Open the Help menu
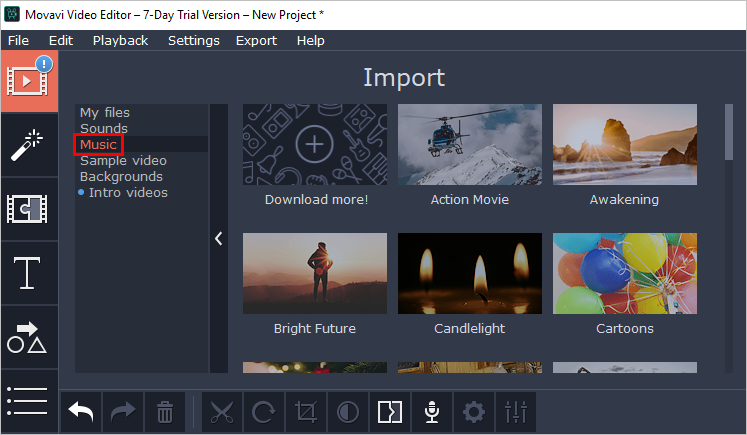 [311, 40]
